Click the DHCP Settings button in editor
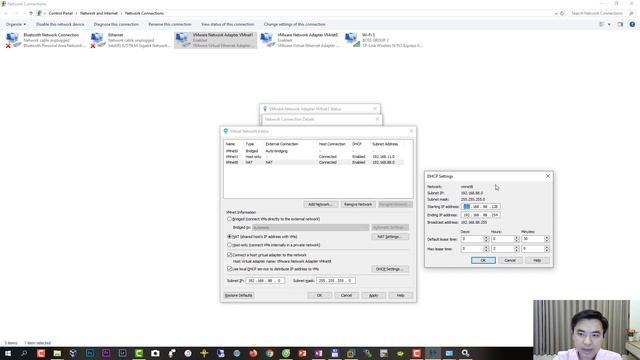The height and width of the screenshot is (360, 640). click(390, 269)
